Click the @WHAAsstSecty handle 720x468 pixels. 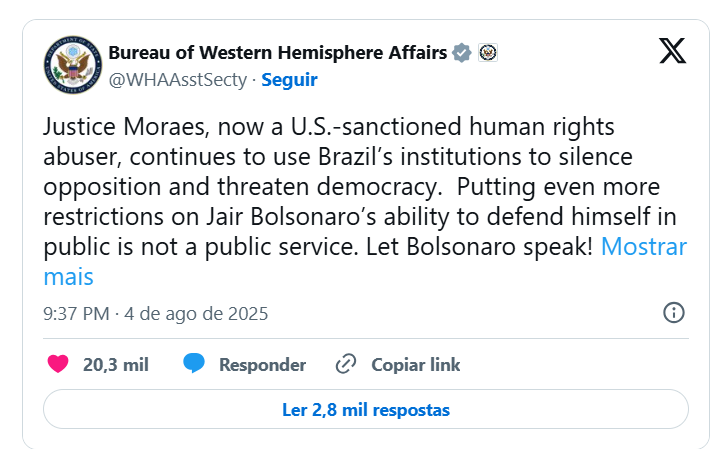pos(178,80)
